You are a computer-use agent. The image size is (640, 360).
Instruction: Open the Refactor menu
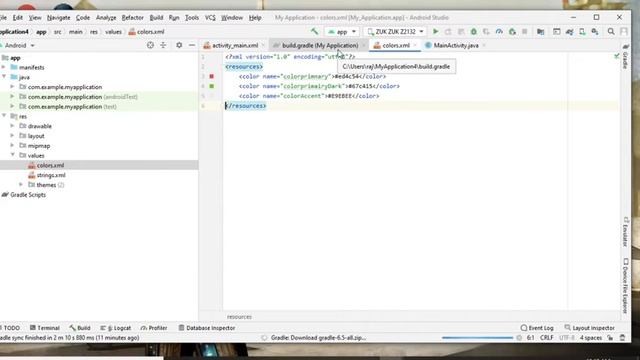point(133,18)
